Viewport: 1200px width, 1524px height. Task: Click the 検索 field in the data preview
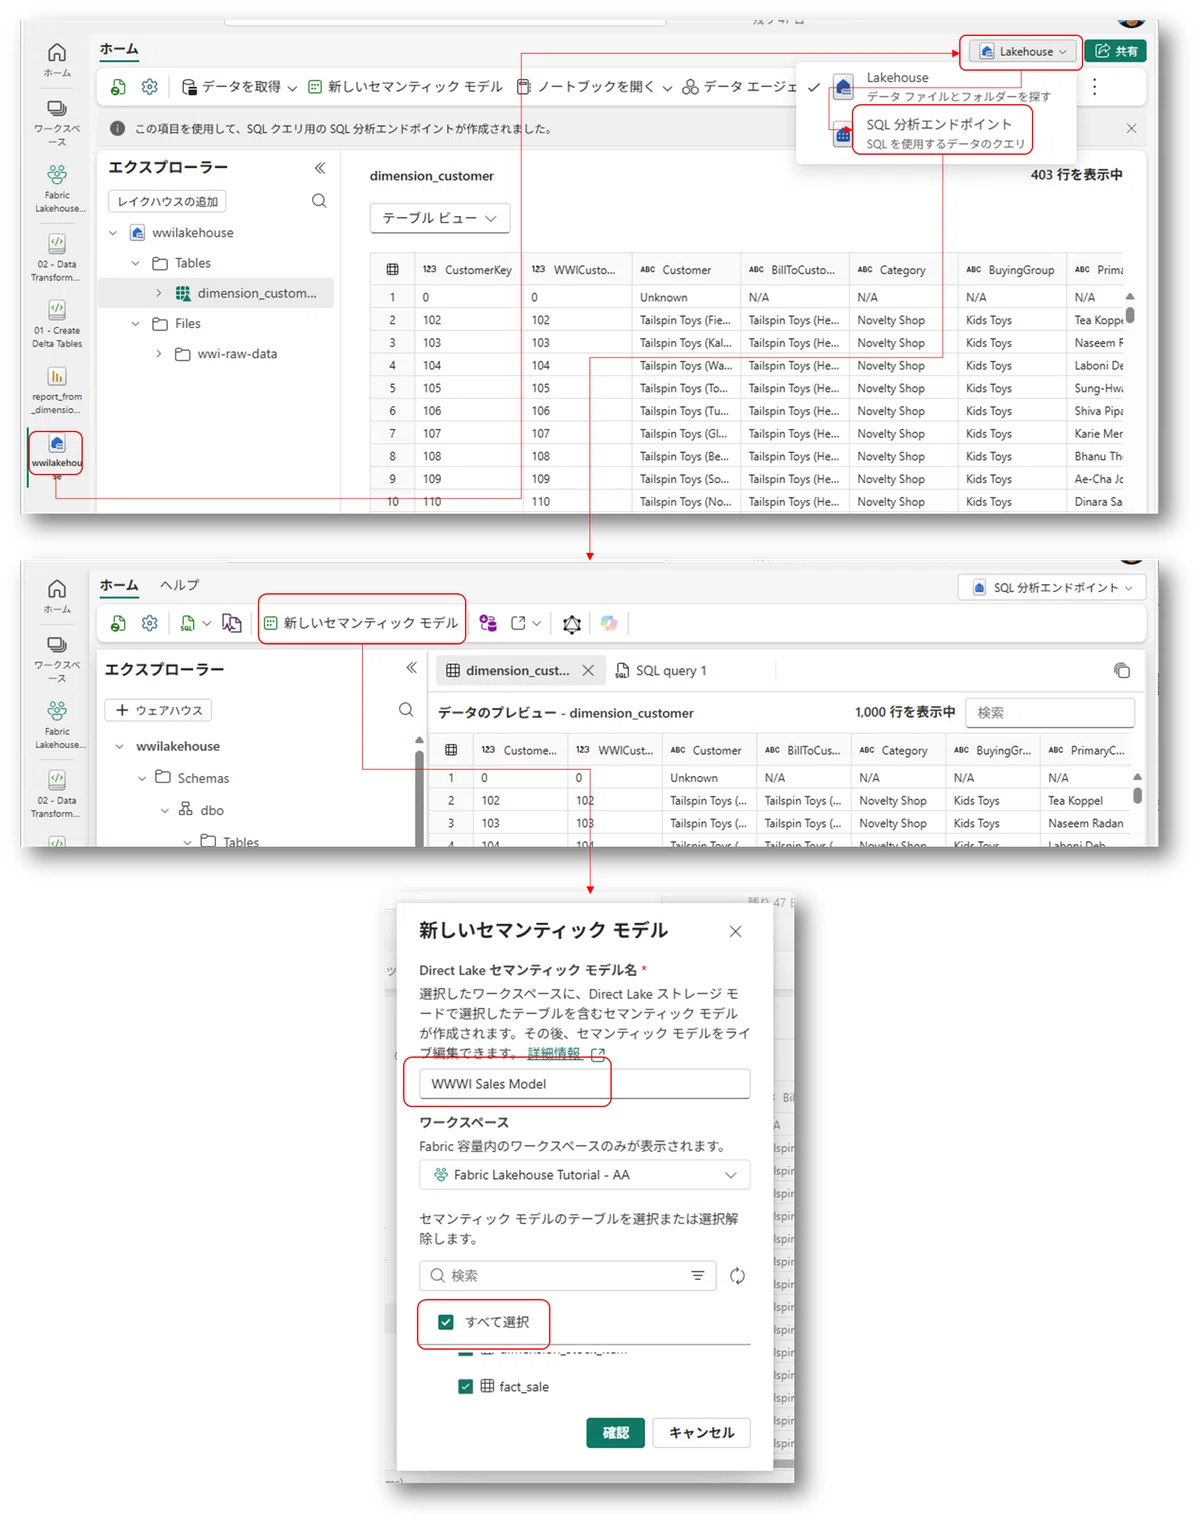coord(1050,713)
